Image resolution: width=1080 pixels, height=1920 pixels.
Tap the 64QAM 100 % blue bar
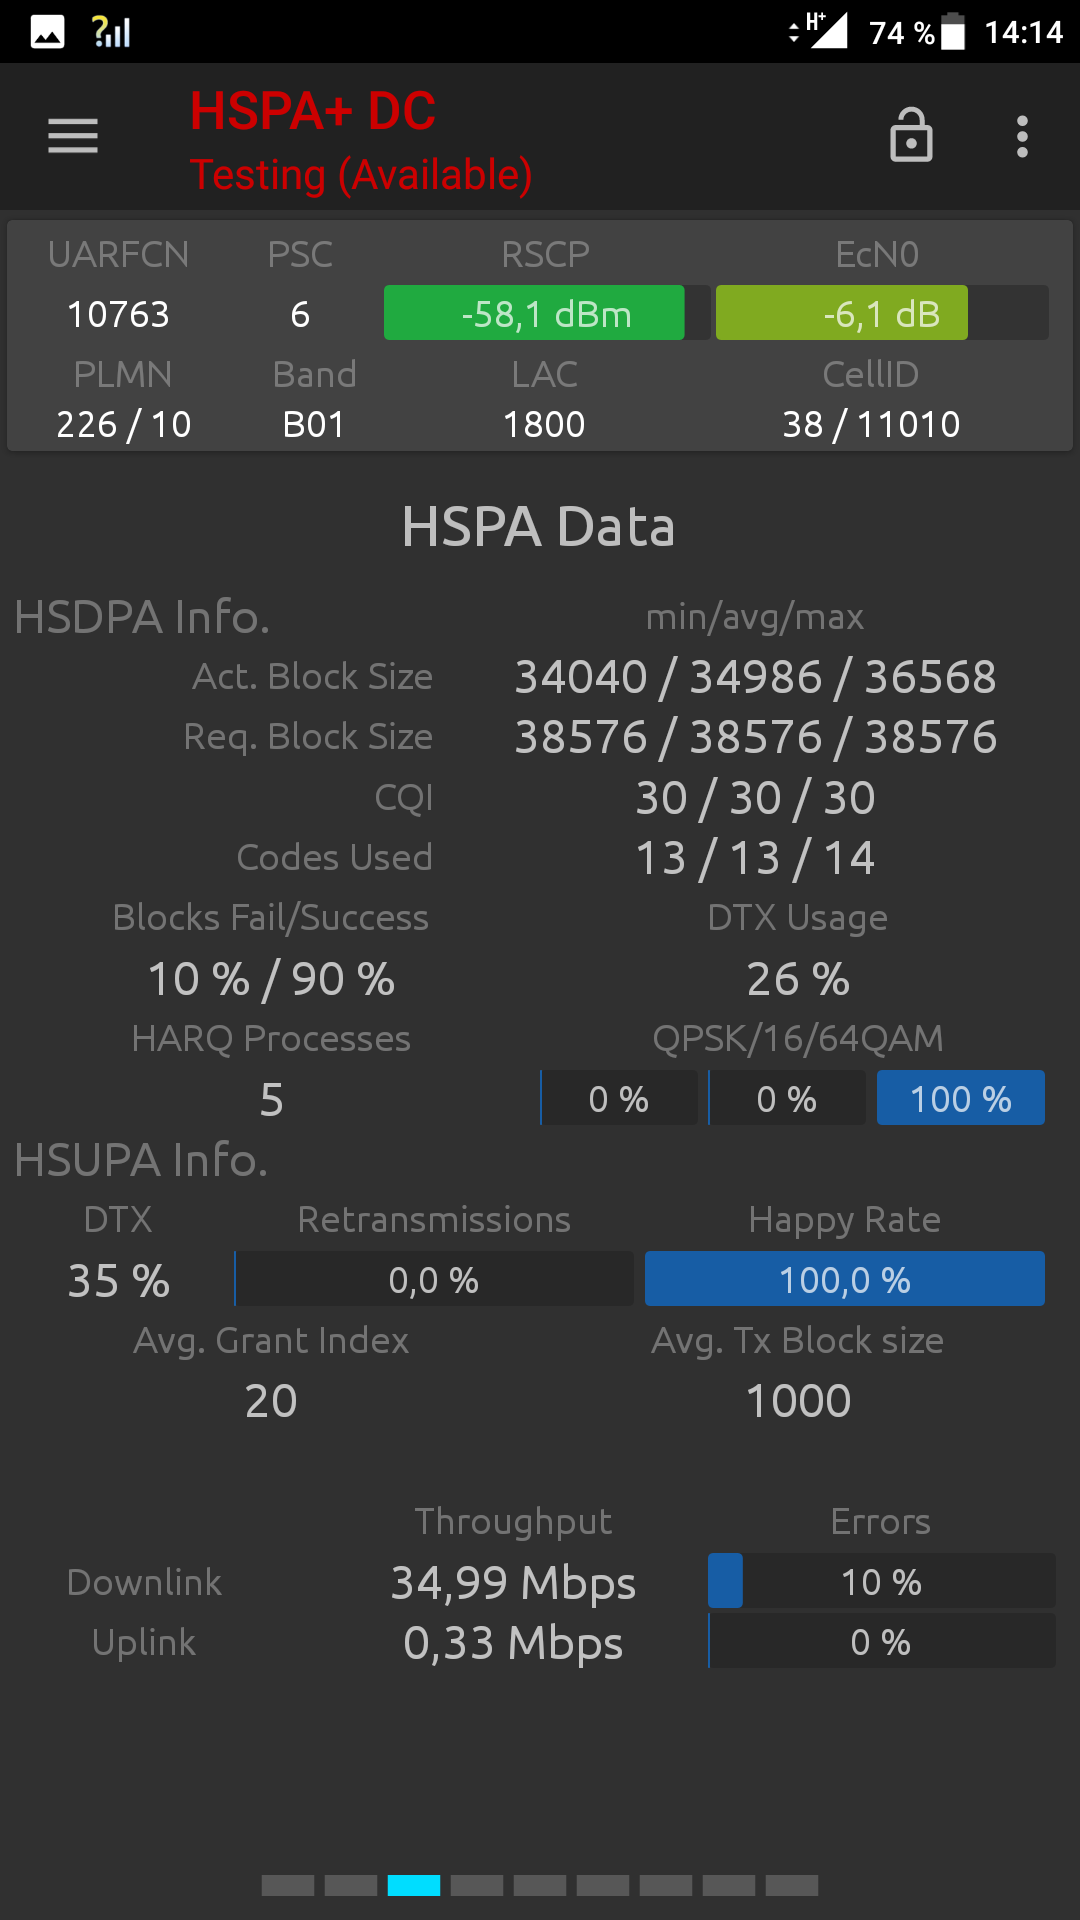coord(960,1098)
